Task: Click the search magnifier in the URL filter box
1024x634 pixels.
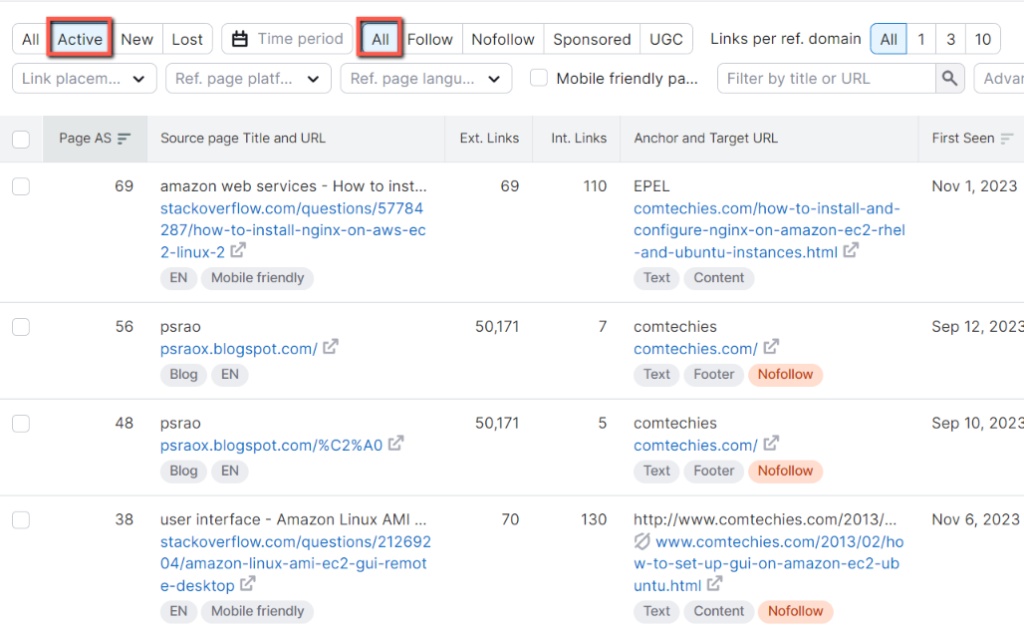Action: coord(948,78)
